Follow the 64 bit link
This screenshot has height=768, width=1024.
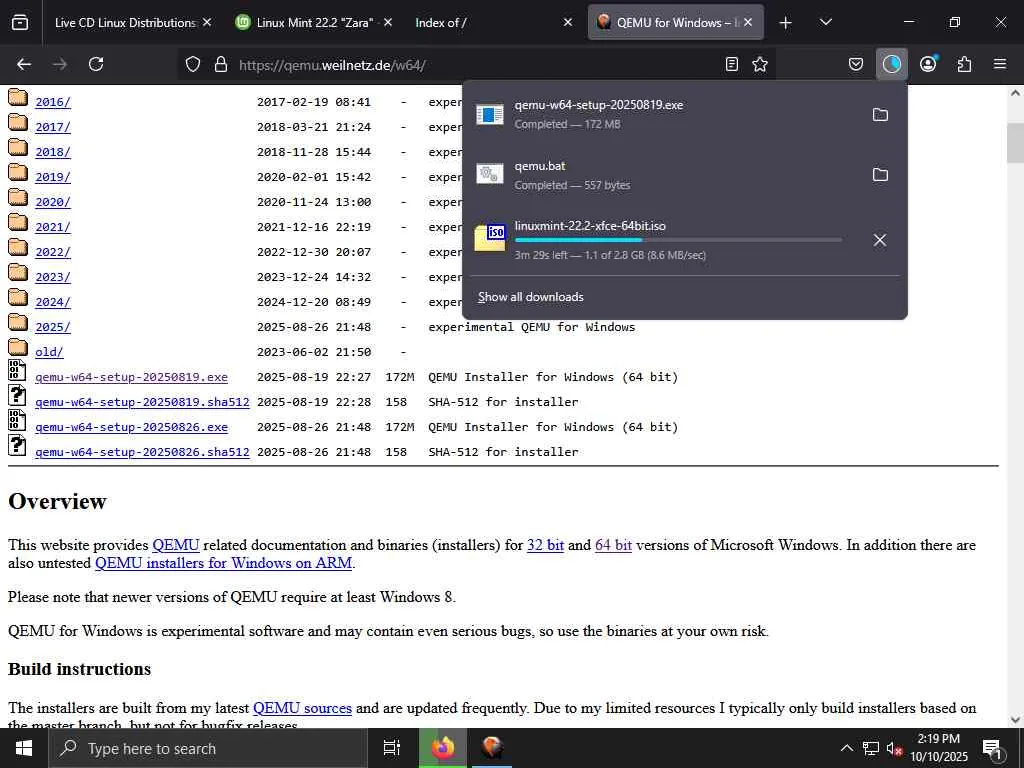(x=613, y=545)
